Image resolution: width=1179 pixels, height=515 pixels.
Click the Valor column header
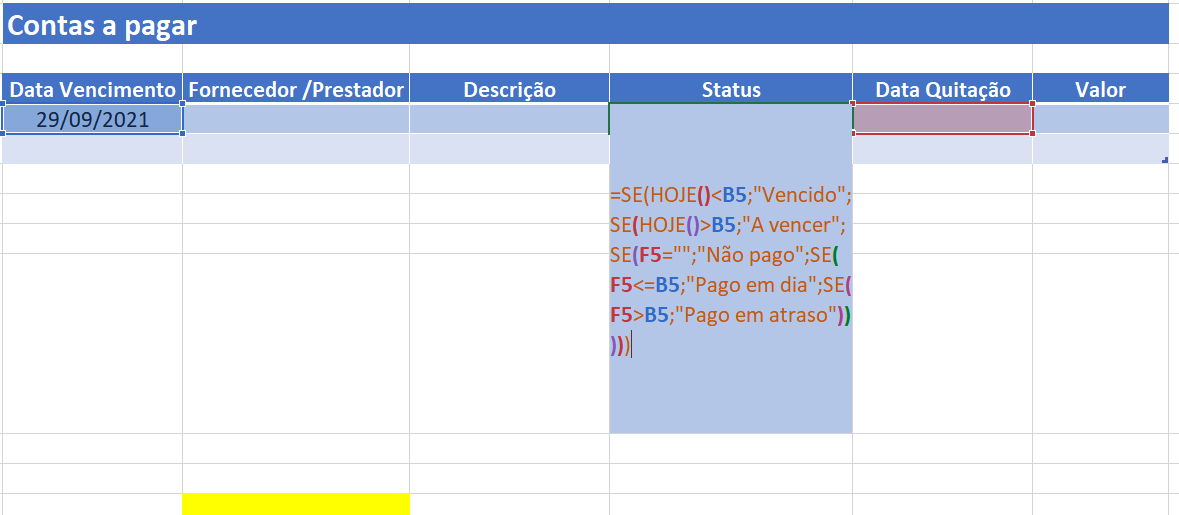coord(1101,89)
